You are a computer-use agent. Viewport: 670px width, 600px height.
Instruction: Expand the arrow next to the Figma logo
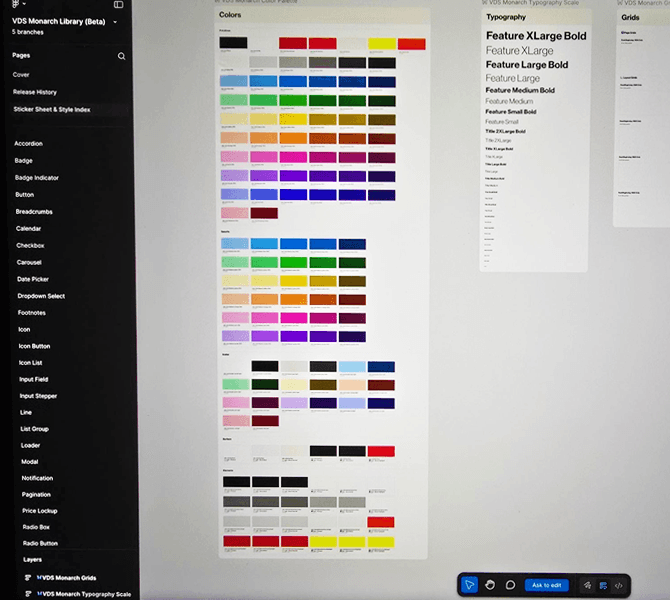pyautogui.click(x=24, y=4)
